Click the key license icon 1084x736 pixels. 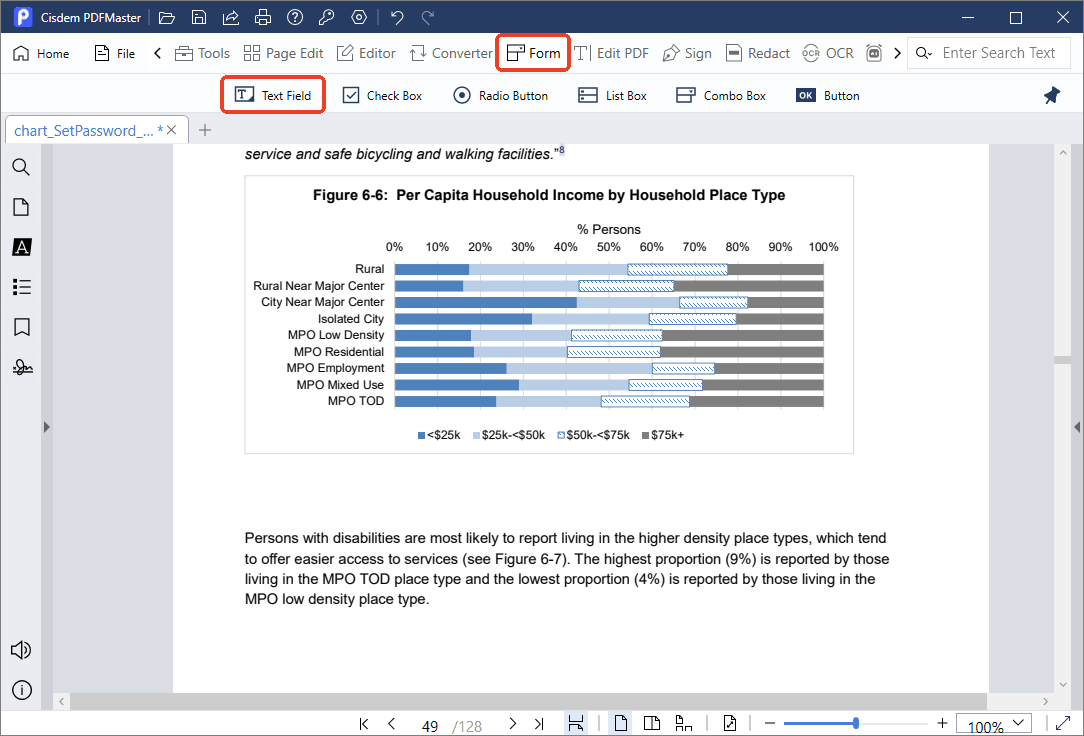326,17
